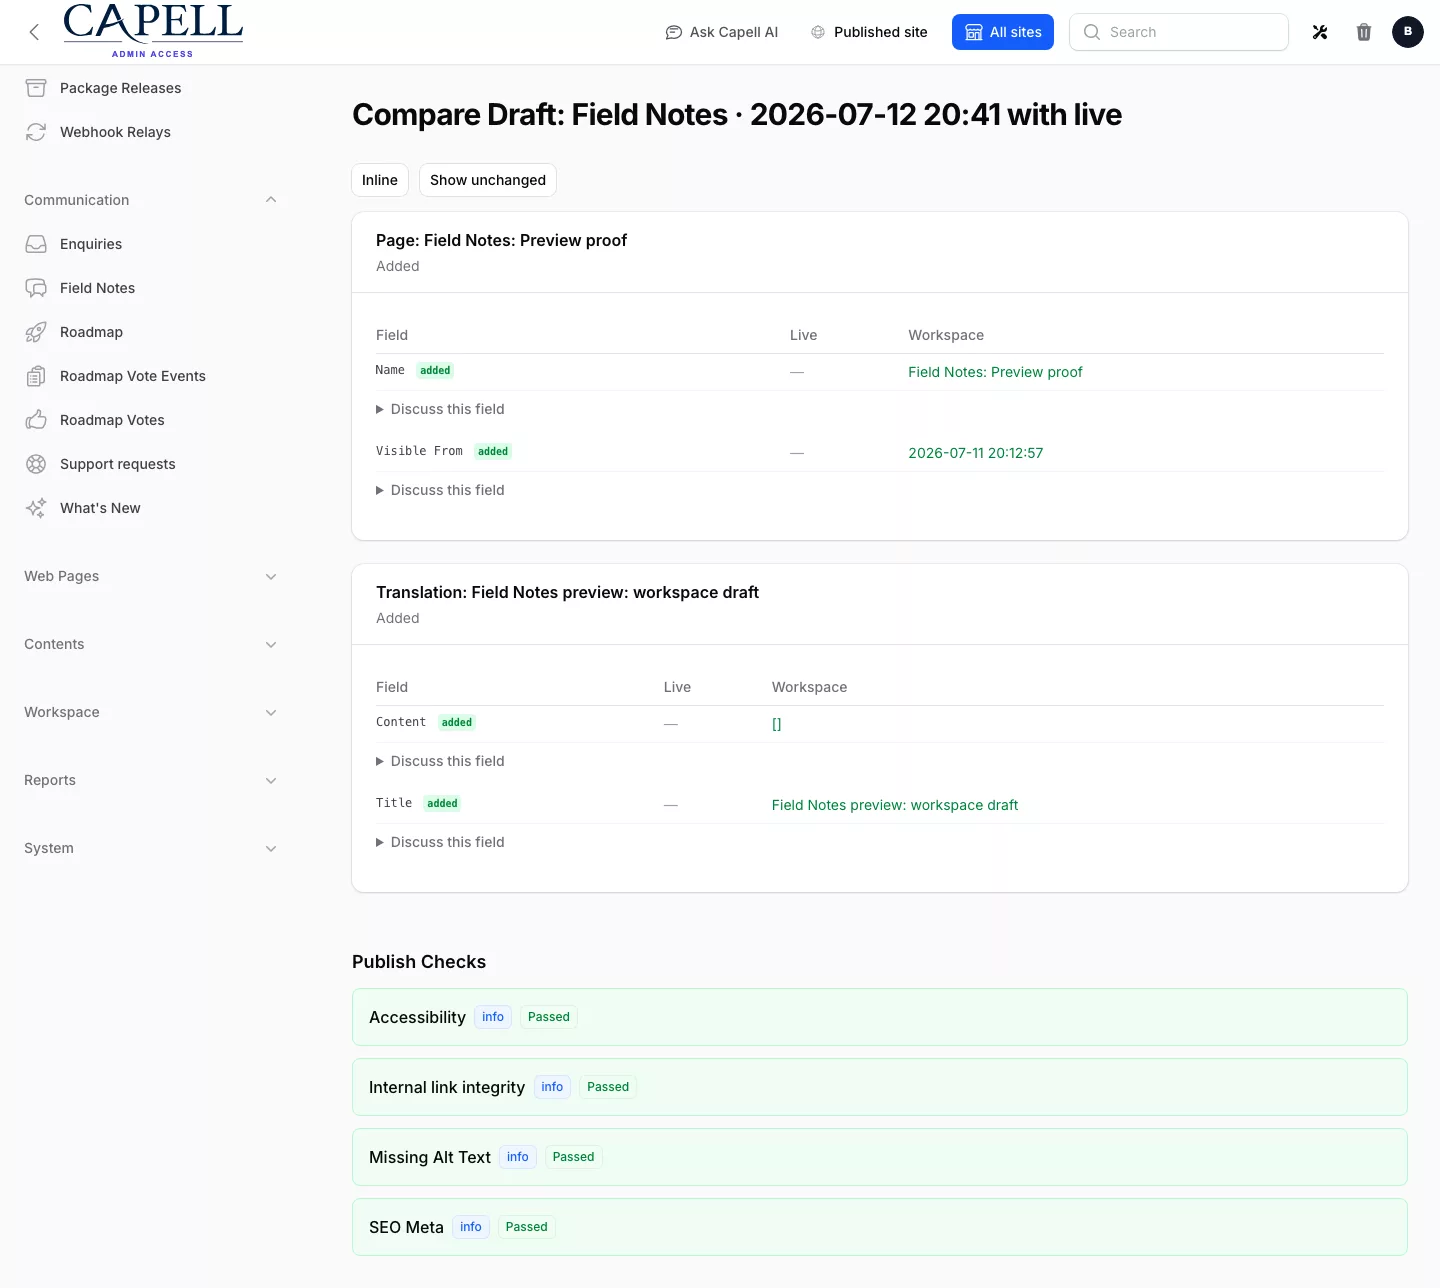Screen dimensions: 1440x1288
Task: Click the Support requests lifebuoy icon
Action: 36,464
